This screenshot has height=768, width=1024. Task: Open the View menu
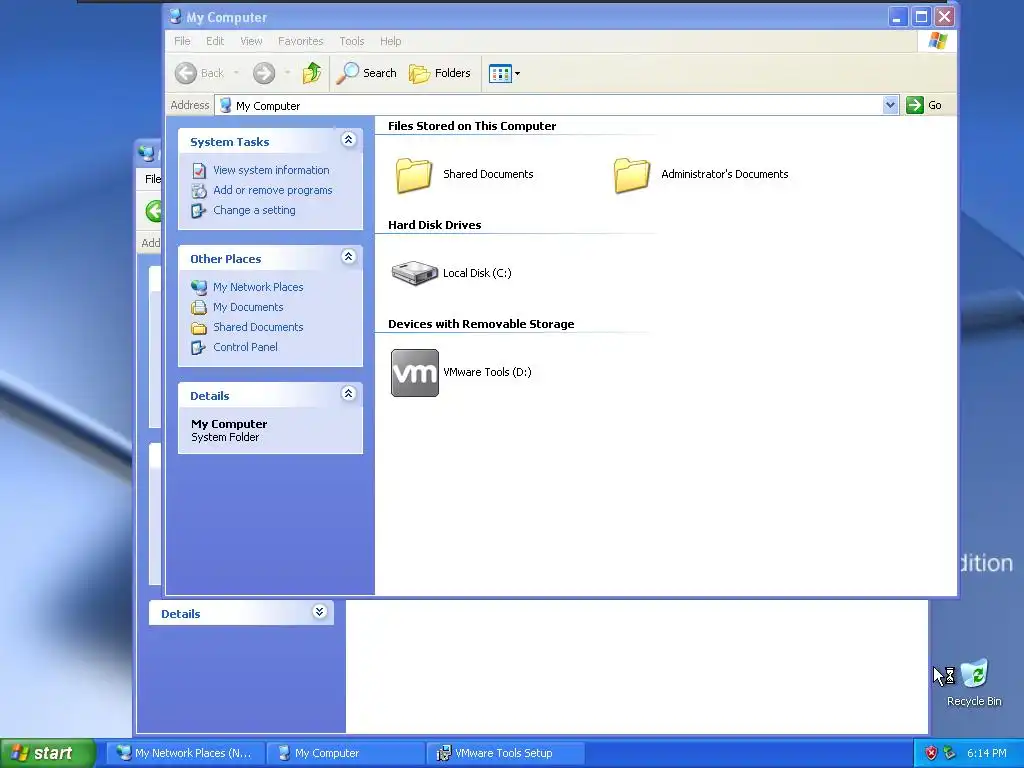[x=251, y=41]
